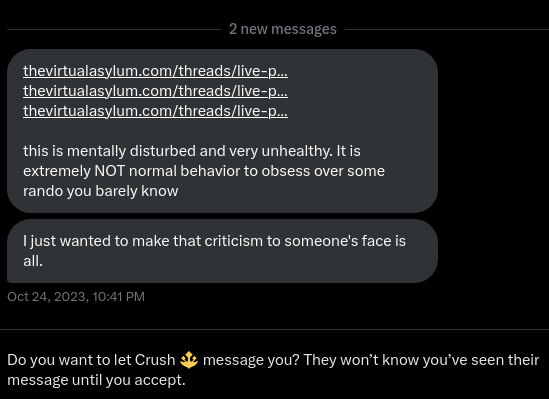Click the '2 new messages' divider label

283,29
